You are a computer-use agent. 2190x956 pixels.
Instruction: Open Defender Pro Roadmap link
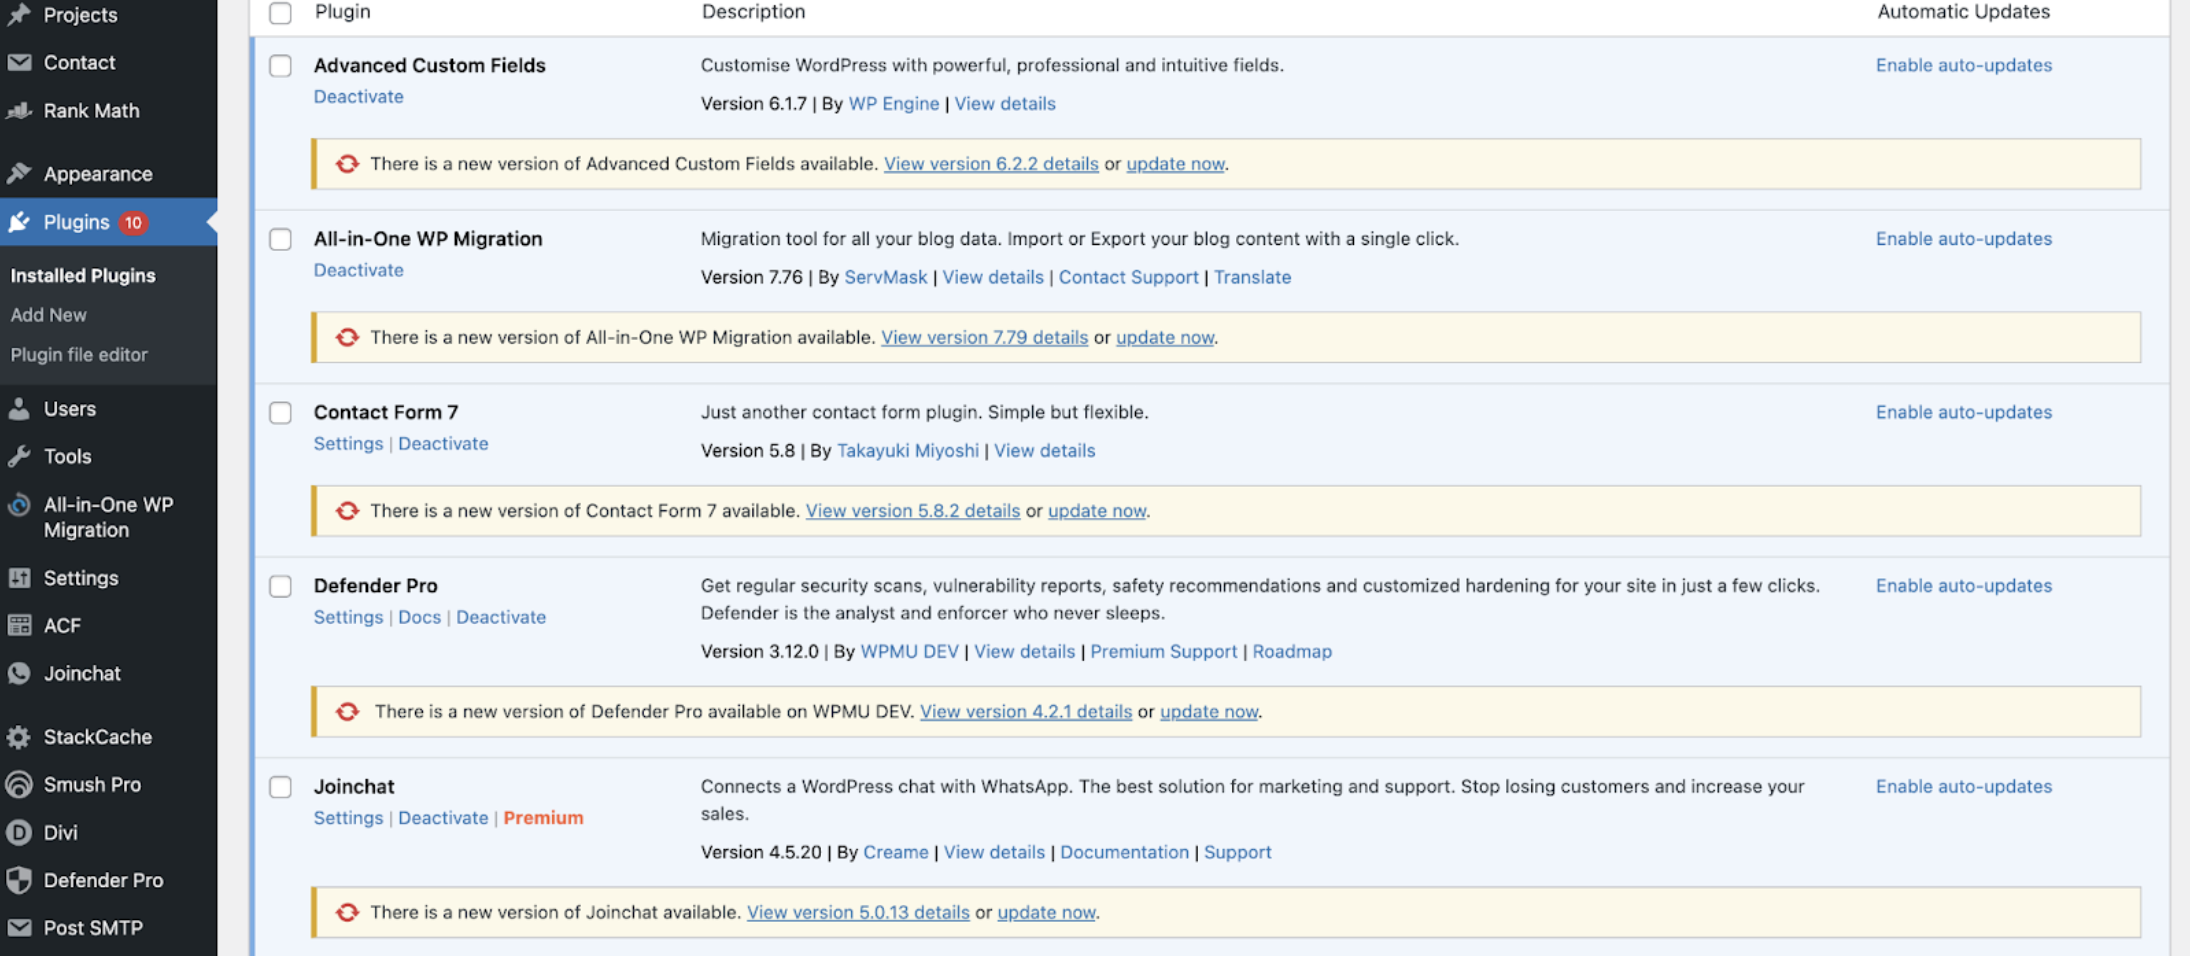point(1292,651)
